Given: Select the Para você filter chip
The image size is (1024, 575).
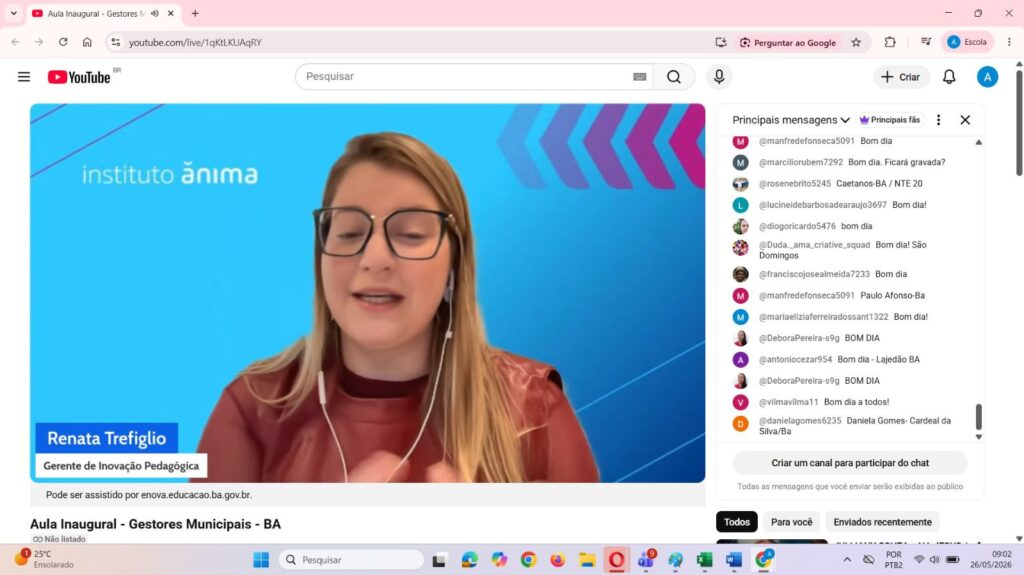Looking at the screenshot, I should tap(792, 522).
